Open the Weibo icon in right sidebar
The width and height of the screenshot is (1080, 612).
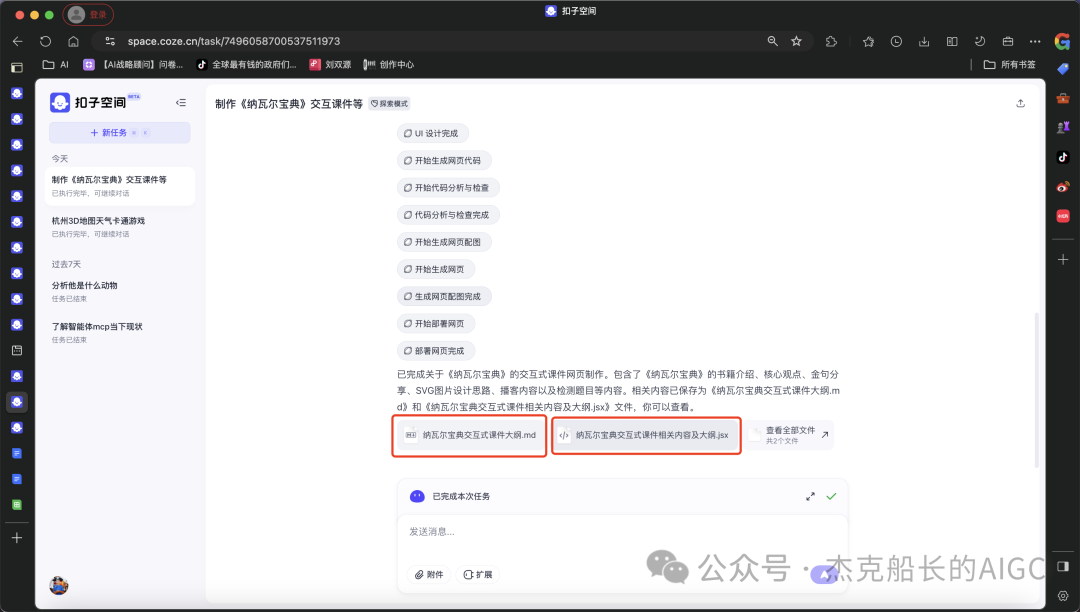pyautogui.click(x=1063, y=187)
